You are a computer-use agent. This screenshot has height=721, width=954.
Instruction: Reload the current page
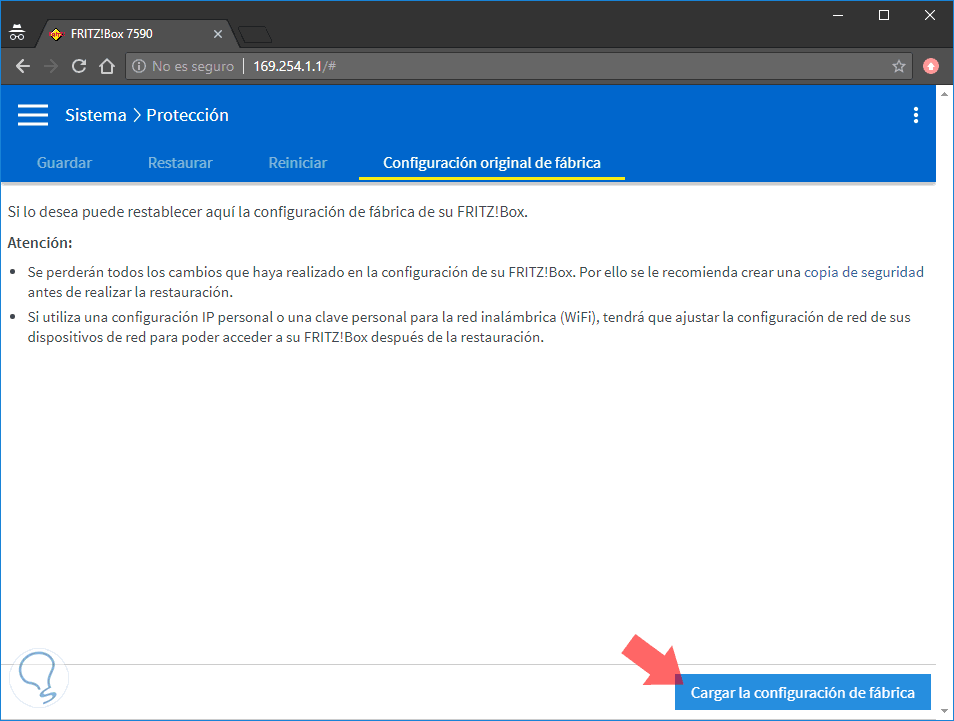[x=79, y=66]
